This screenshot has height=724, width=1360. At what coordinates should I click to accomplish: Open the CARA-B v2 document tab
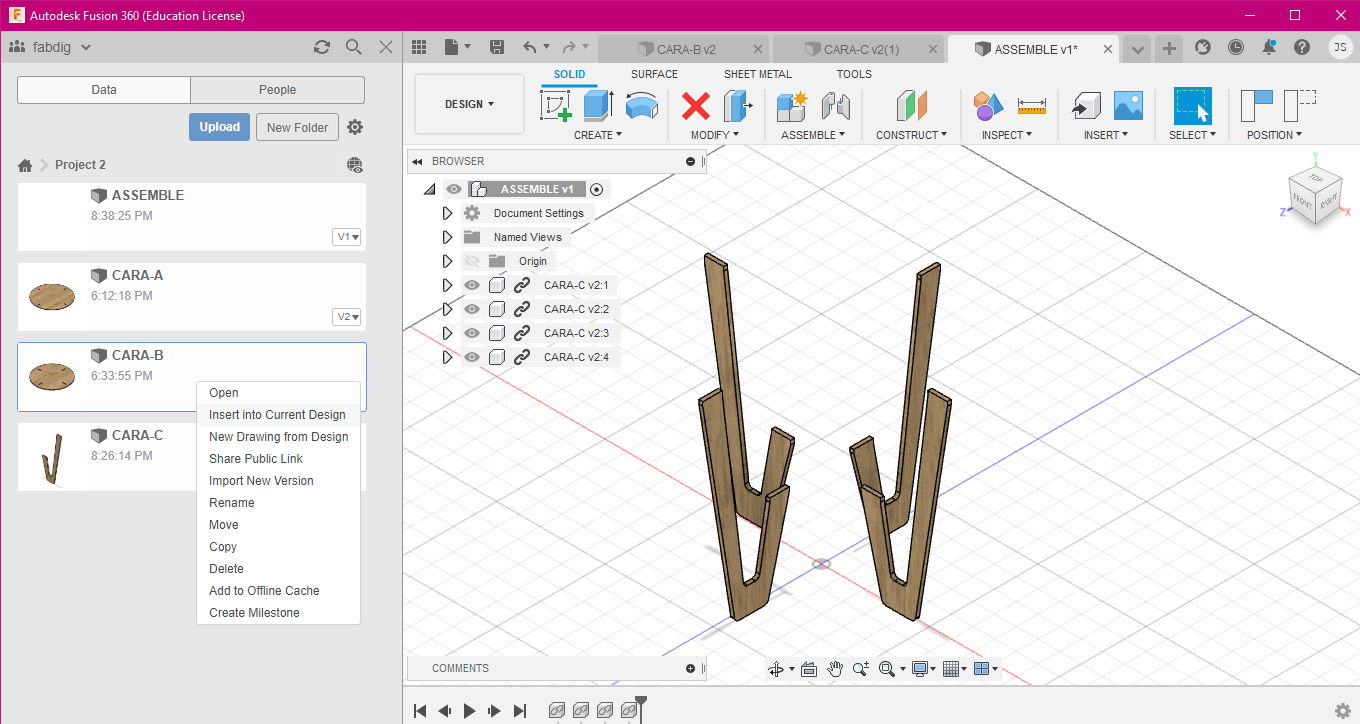pyautogui.click(x=686, y=49)
